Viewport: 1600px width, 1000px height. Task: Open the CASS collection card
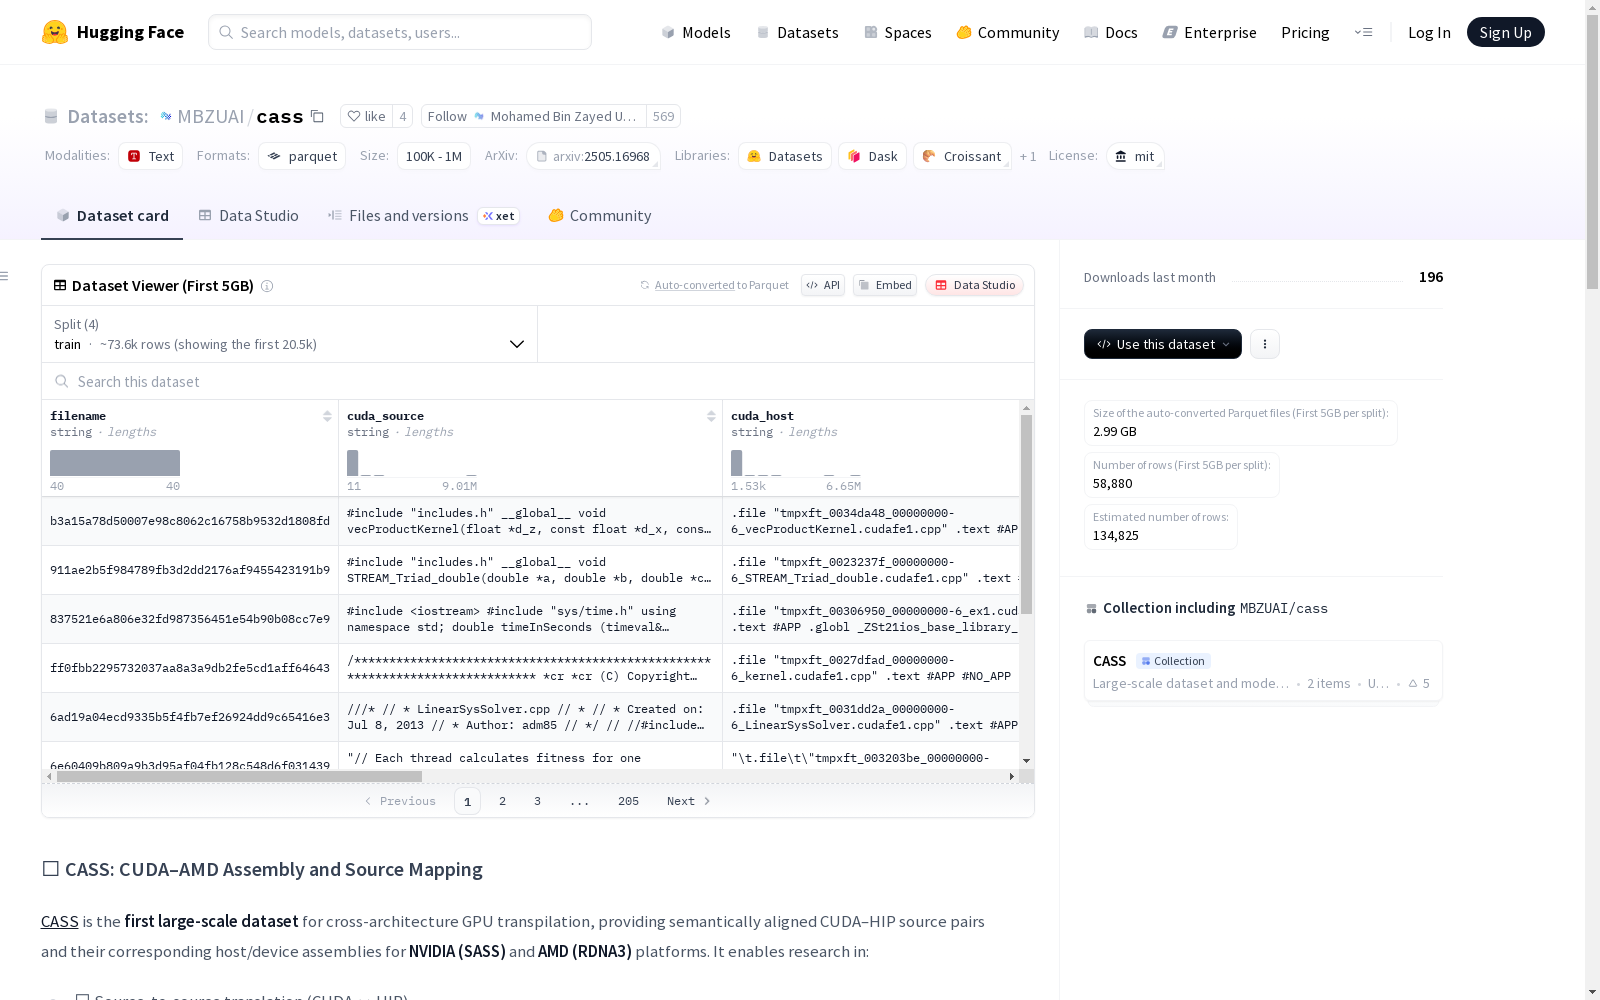coord(1263,672)
